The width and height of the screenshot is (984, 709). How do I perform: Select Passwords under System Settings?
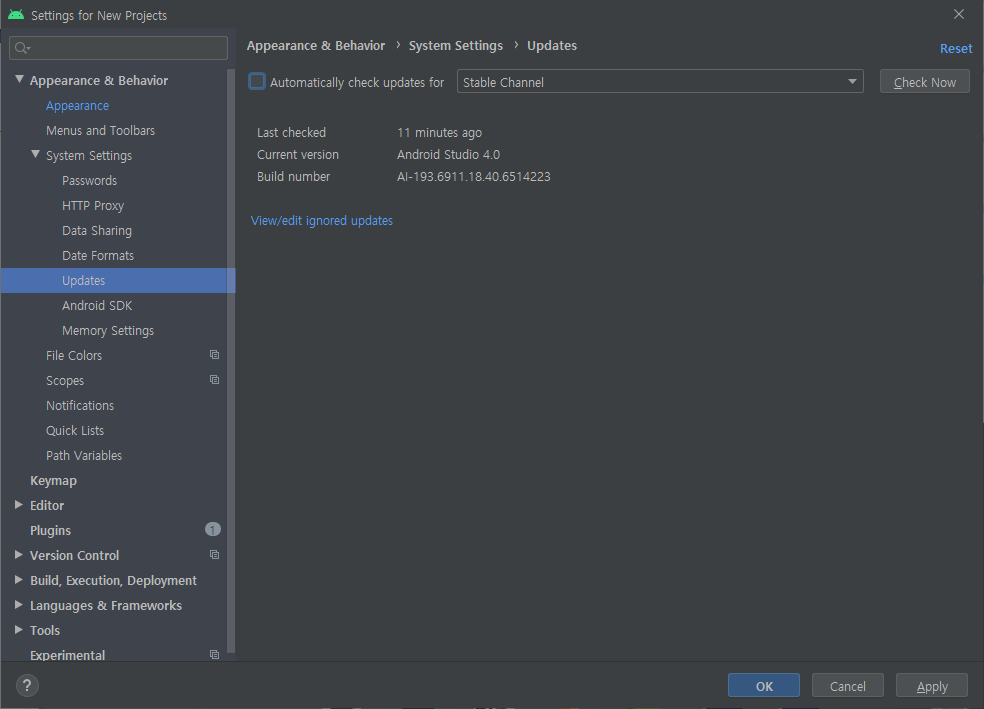pos(89,181)
